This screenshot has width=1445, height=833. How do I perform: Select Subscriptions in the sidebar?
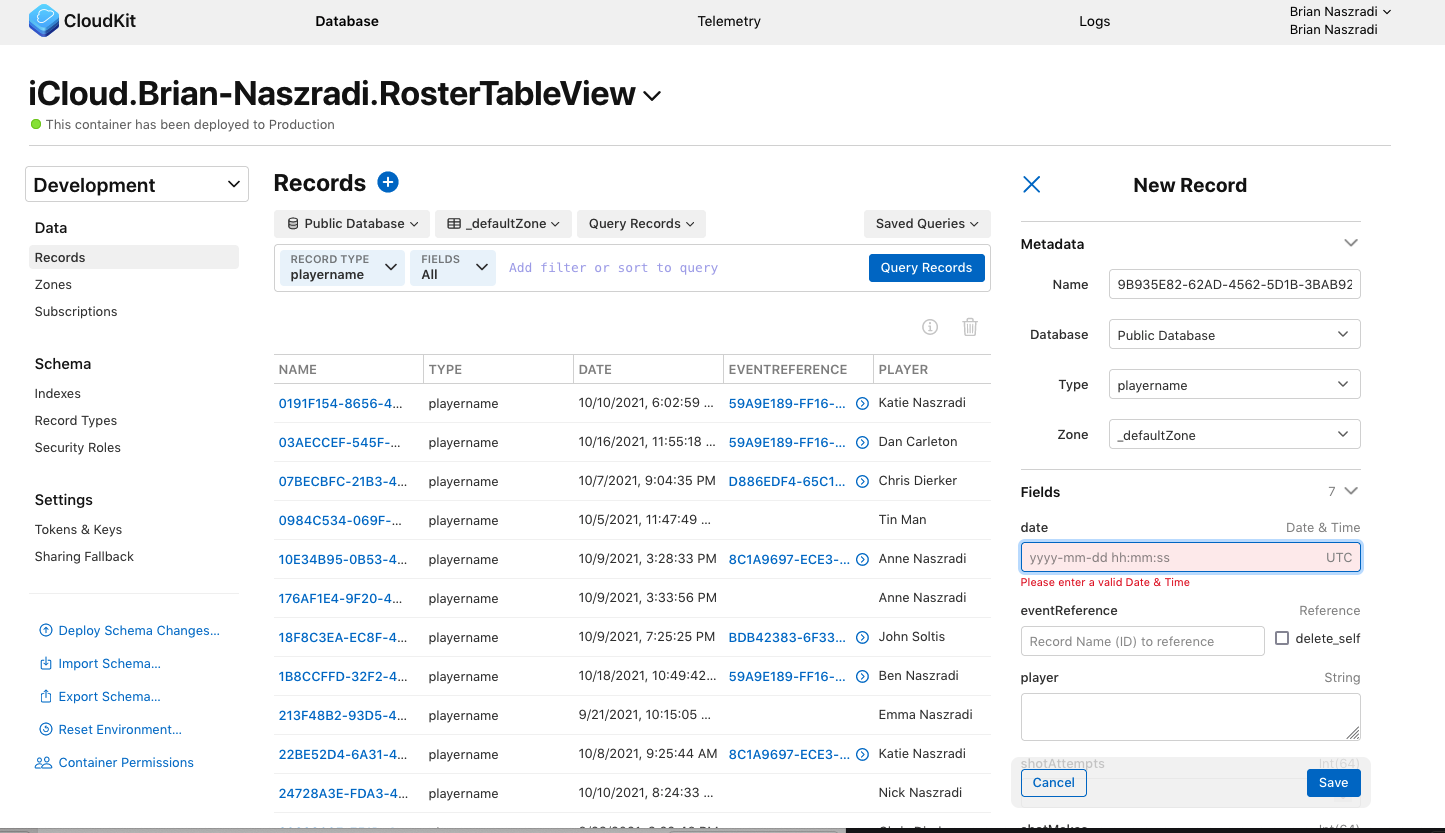[76, 311]
